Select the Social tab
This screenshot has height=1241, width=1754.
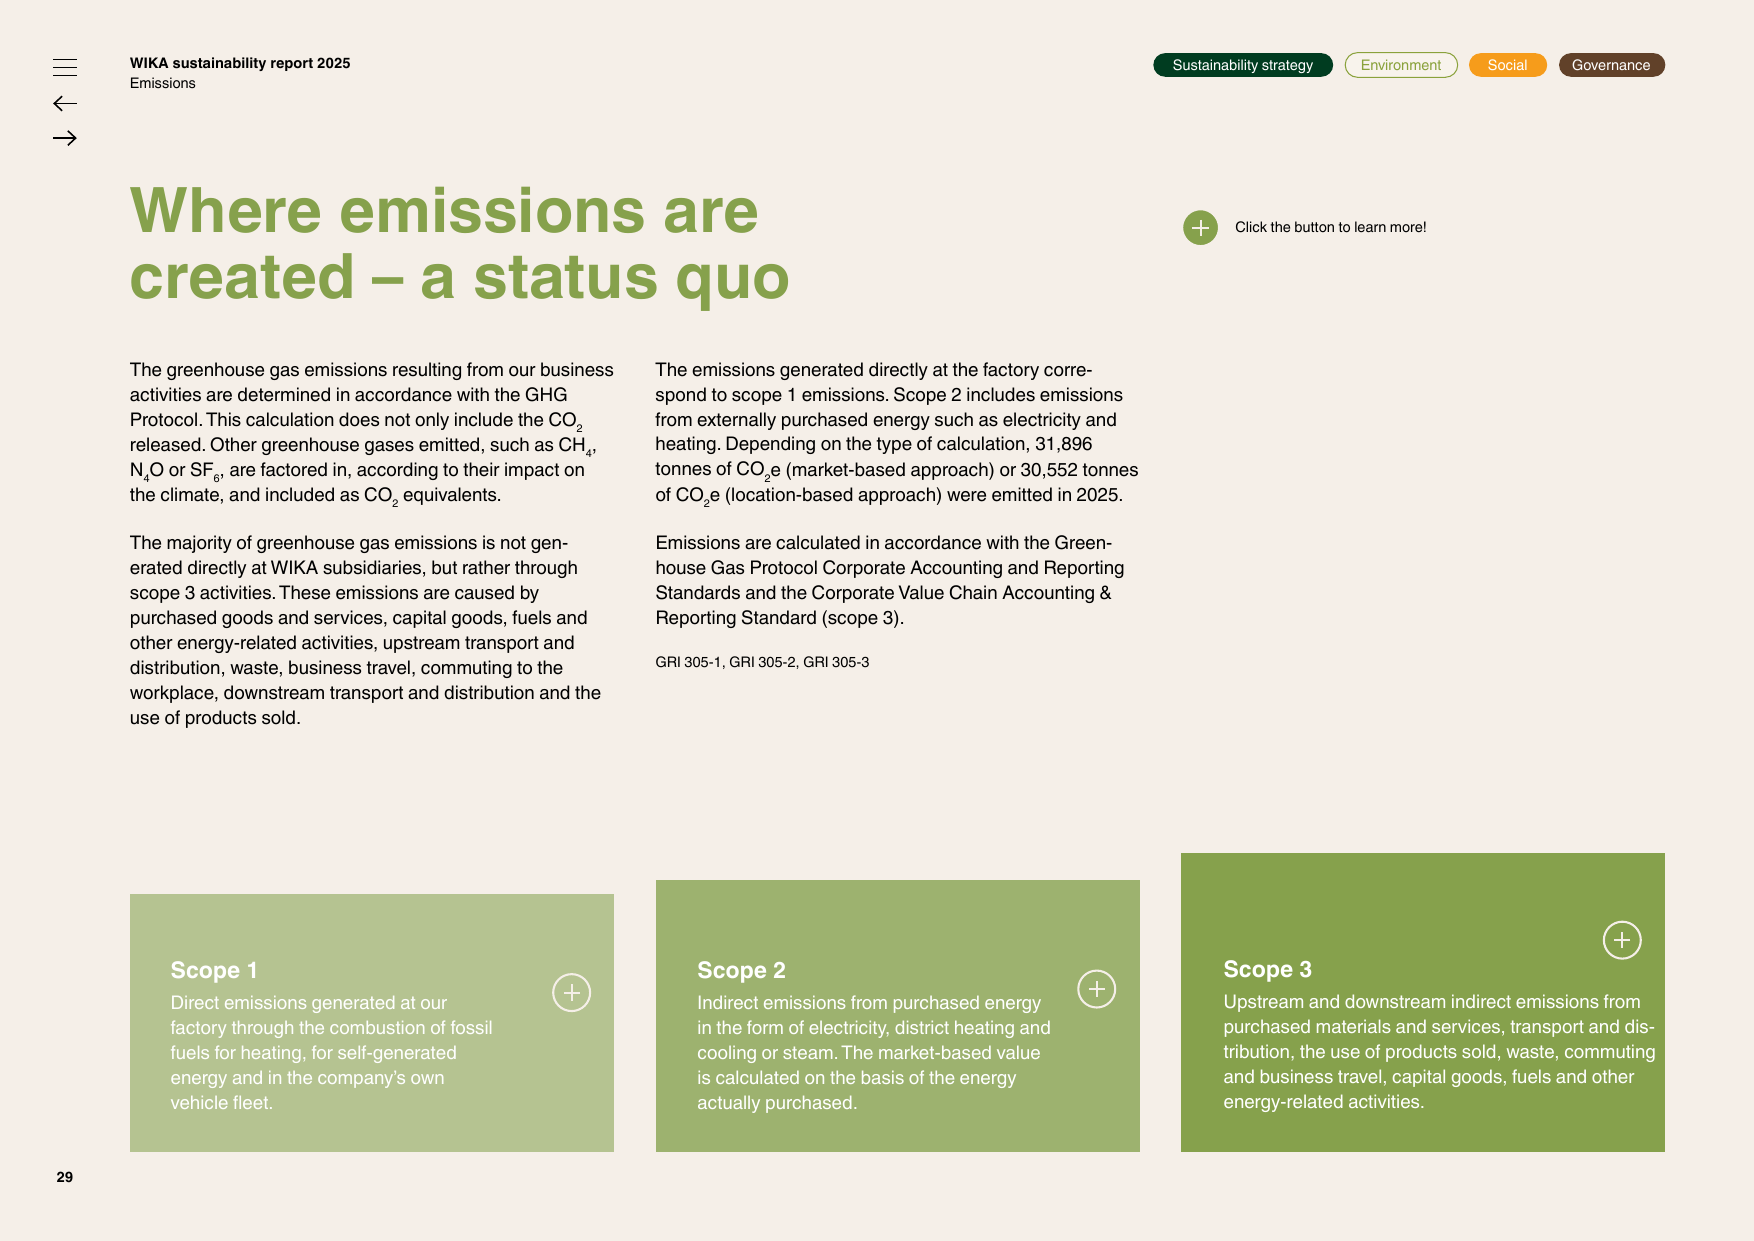coord(1507,65)
